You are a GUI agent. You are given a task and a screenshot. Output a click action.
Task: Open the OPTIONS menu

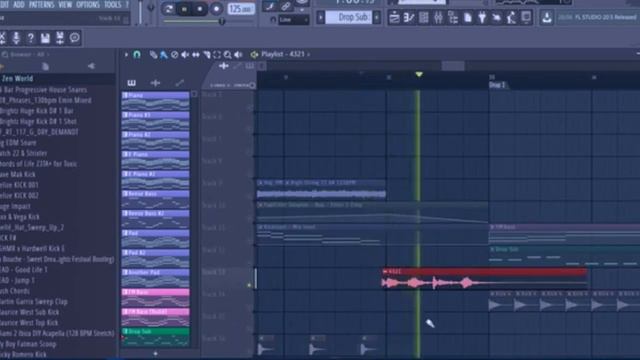click(88, 4)
